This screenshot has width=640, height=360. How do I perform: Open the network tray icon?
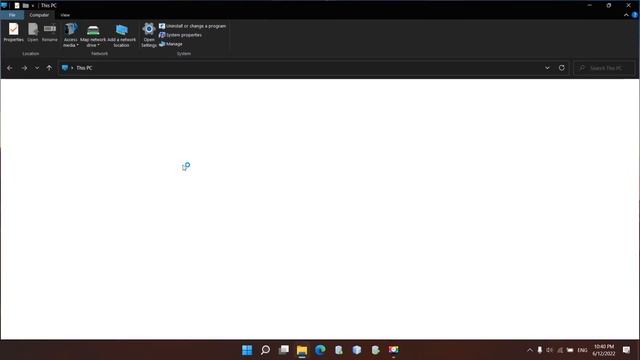tap(560, 350)
